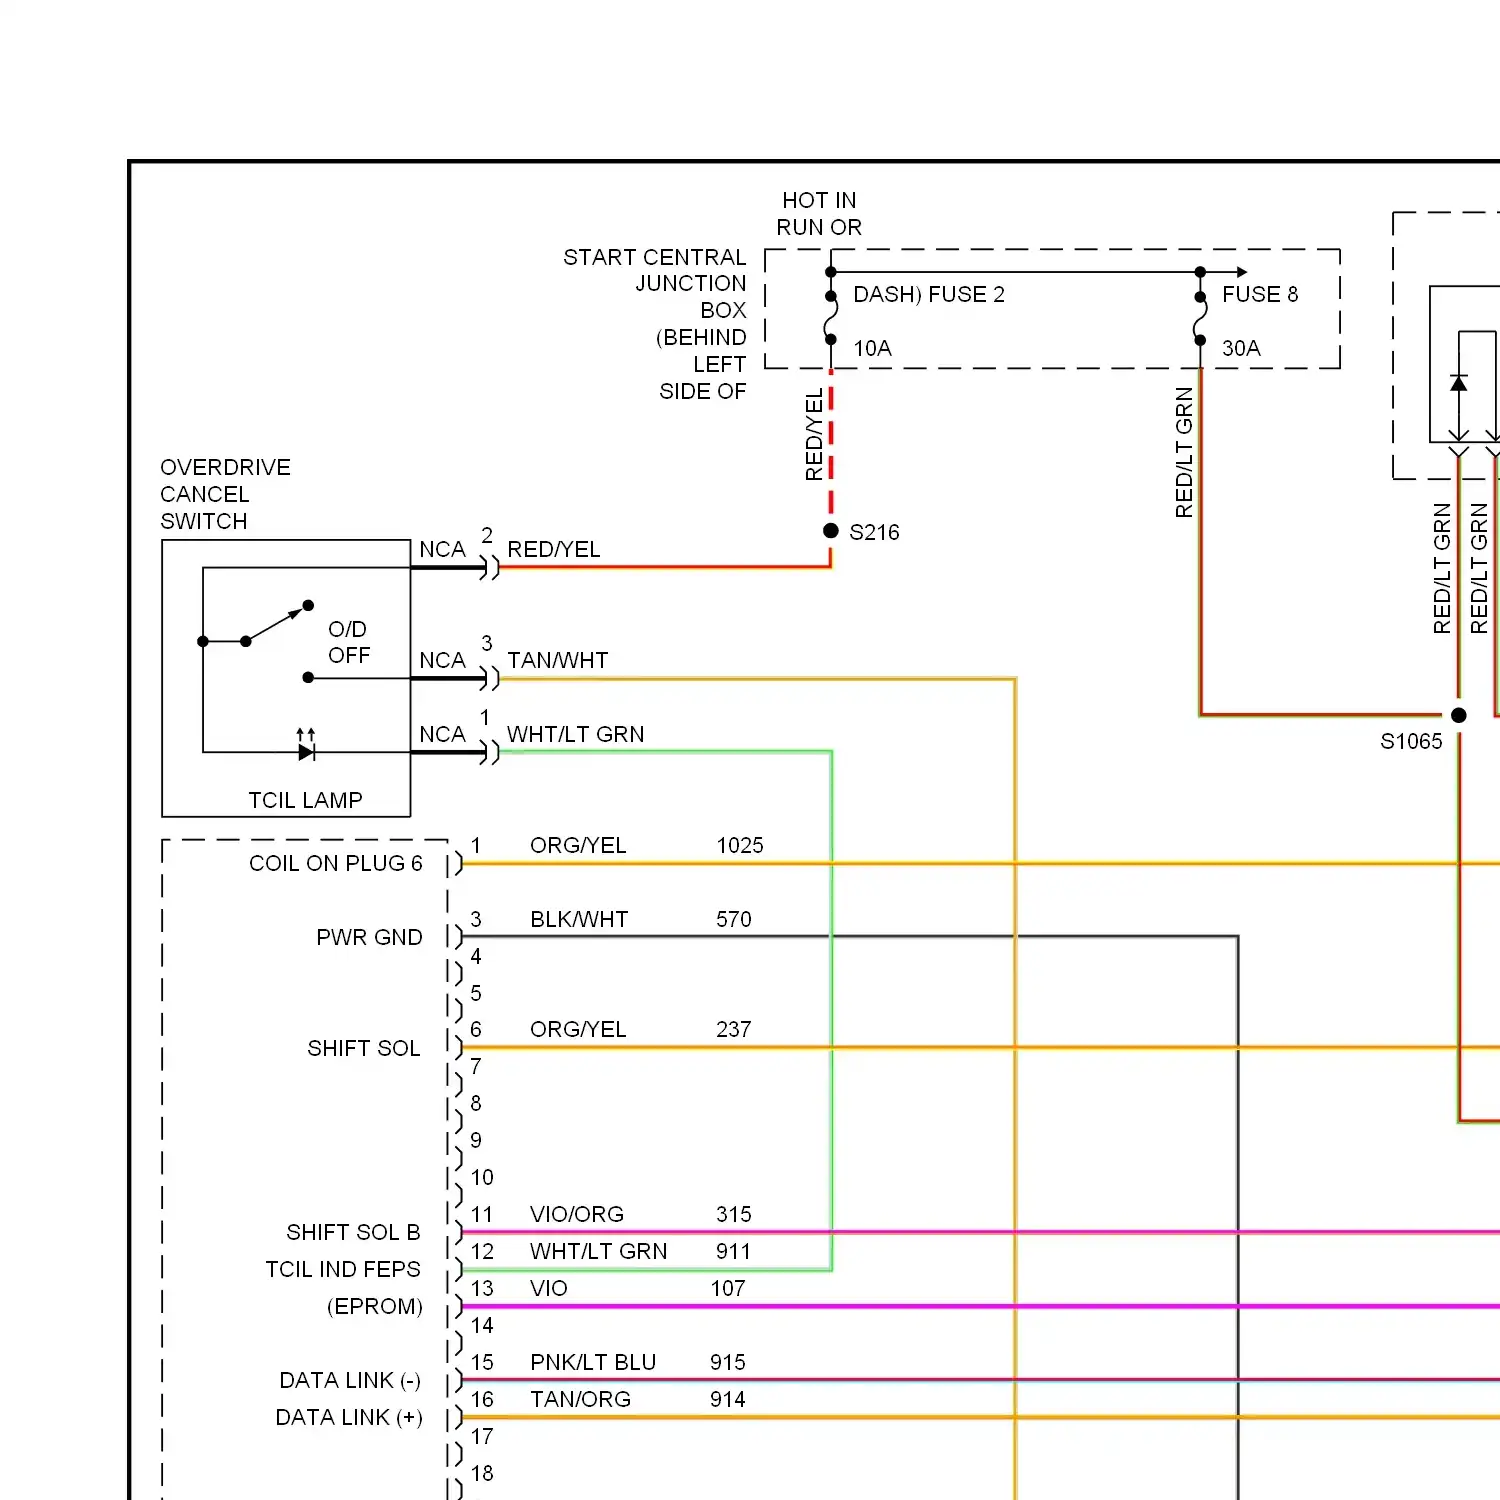The height and width of the screenshot is (1500, 1500).
Task: Select the "PWR GND" label
Action: tap(369, 937)
